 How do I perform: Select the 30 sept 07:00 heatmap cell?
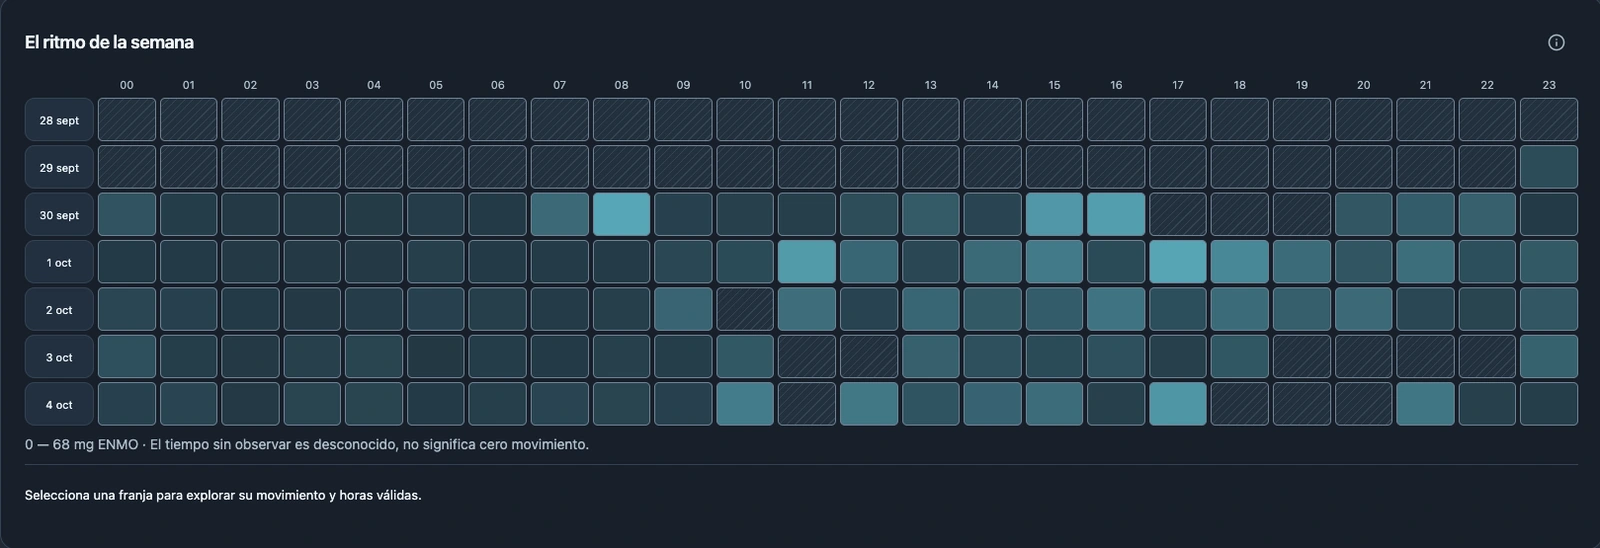coord(560,215)
